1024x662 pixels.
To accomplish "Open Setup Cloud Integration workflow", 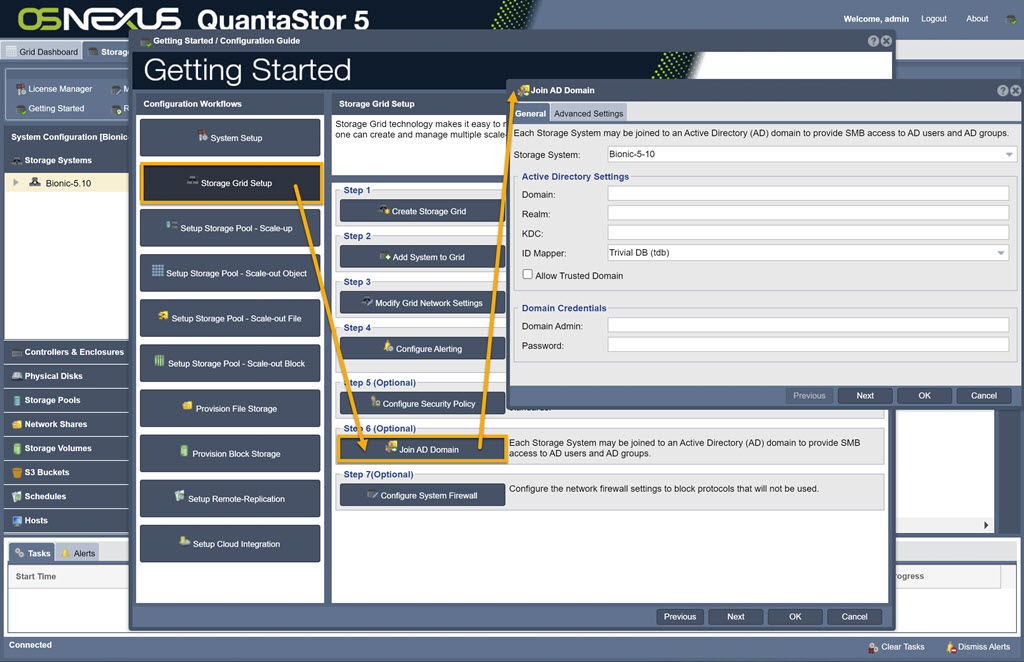I will 230,543.
